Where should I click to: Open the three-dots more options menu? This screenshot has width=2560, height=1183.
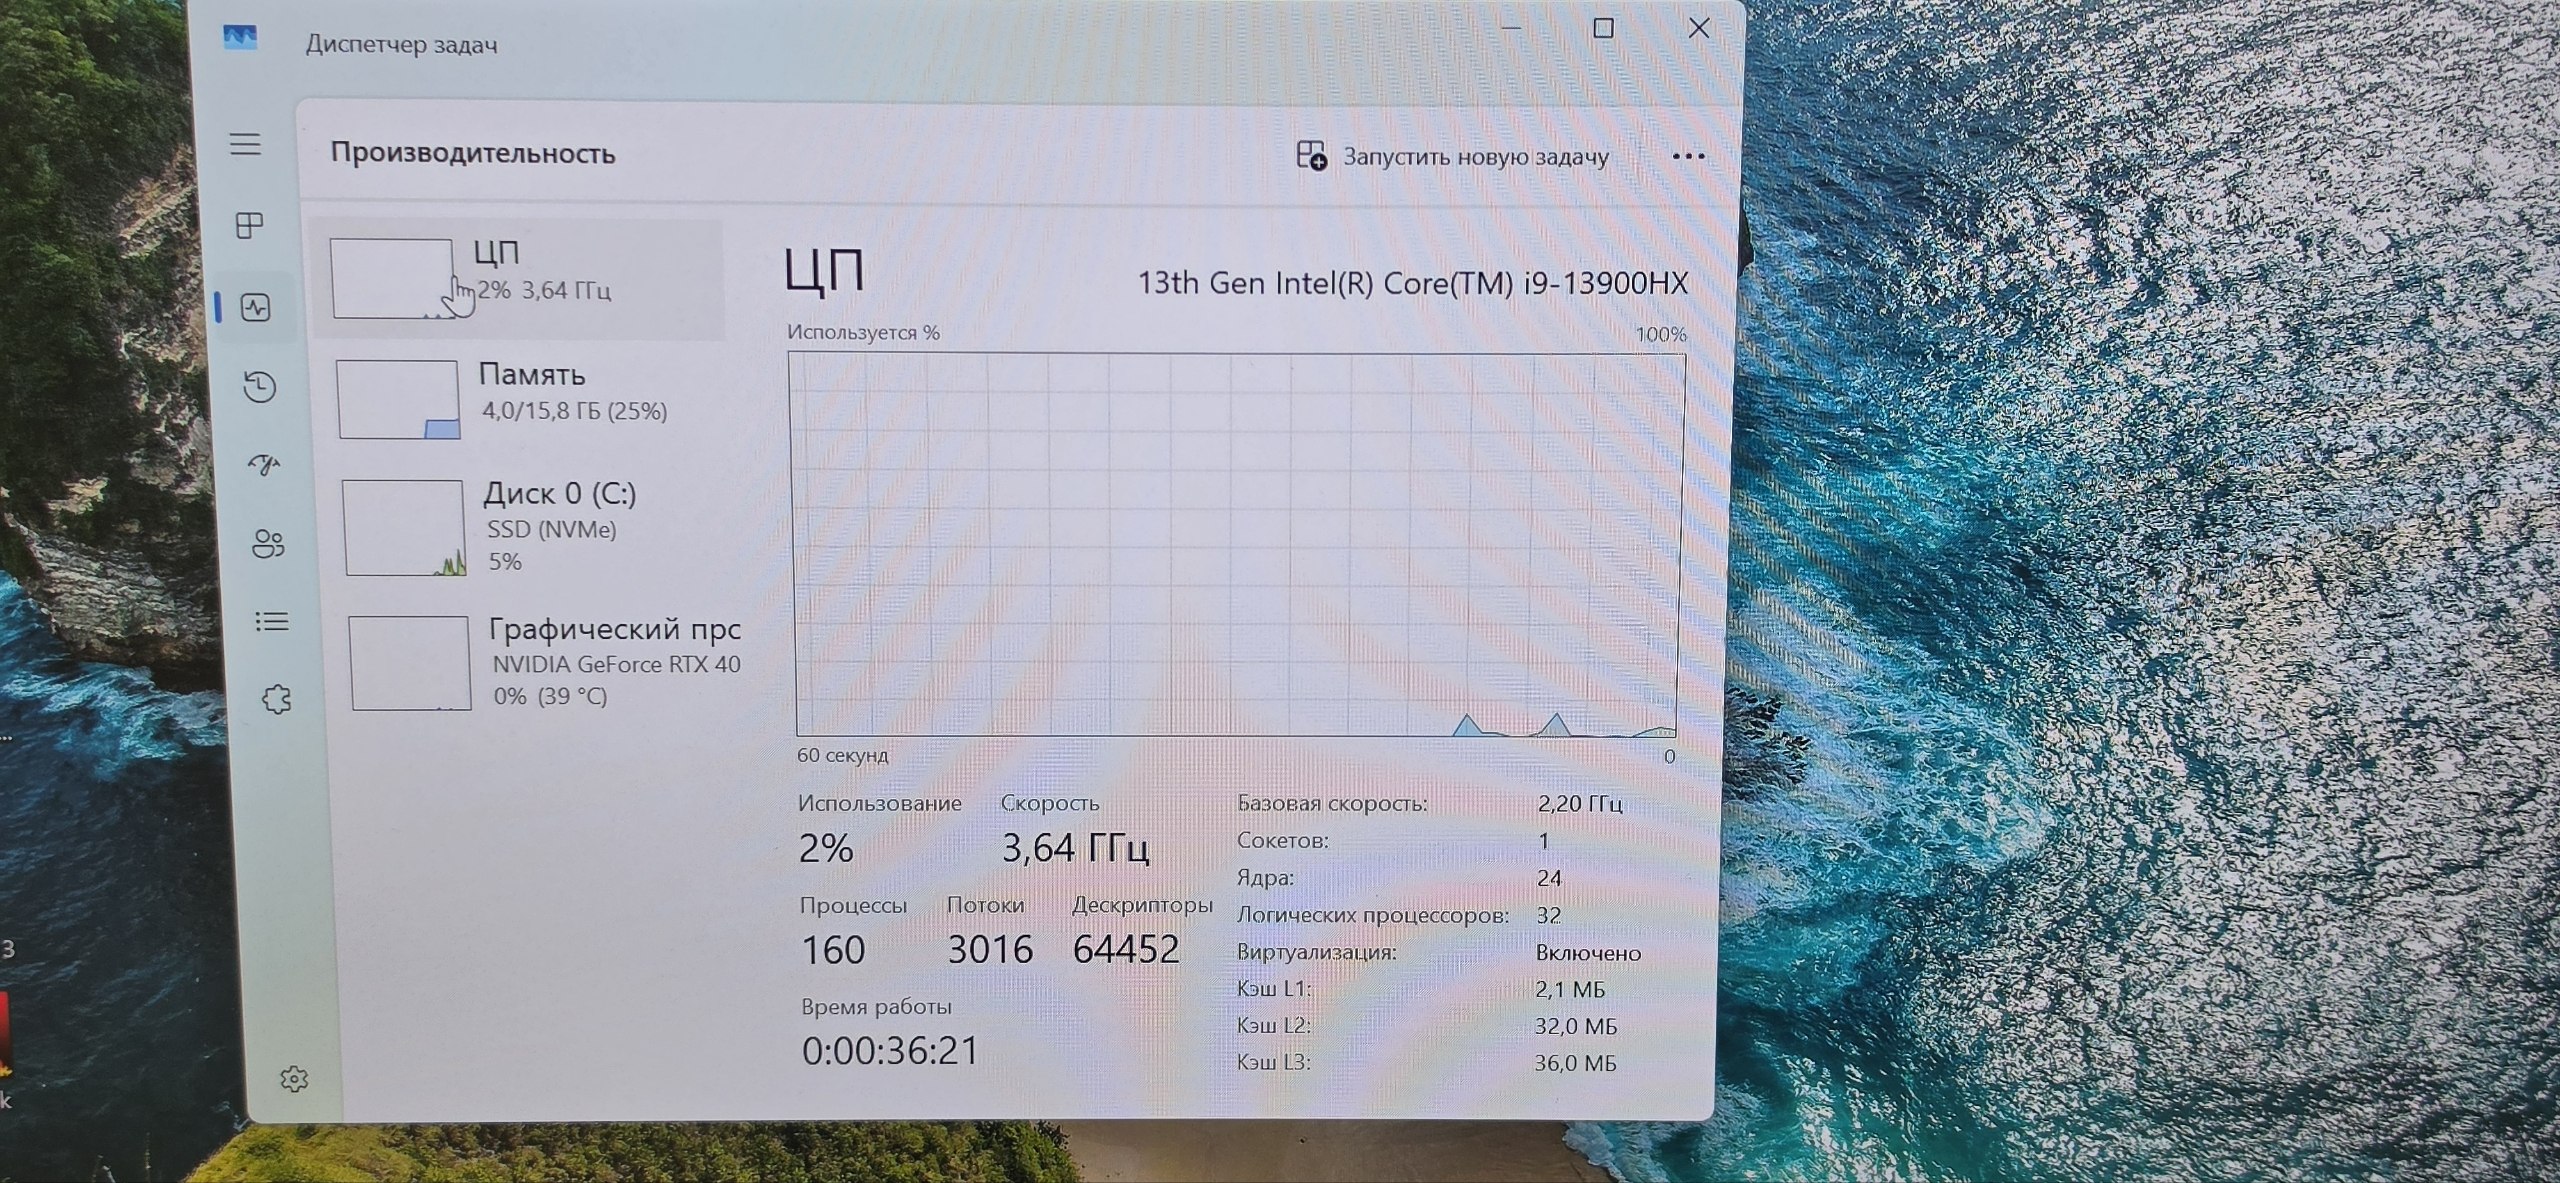[1688, 156]
